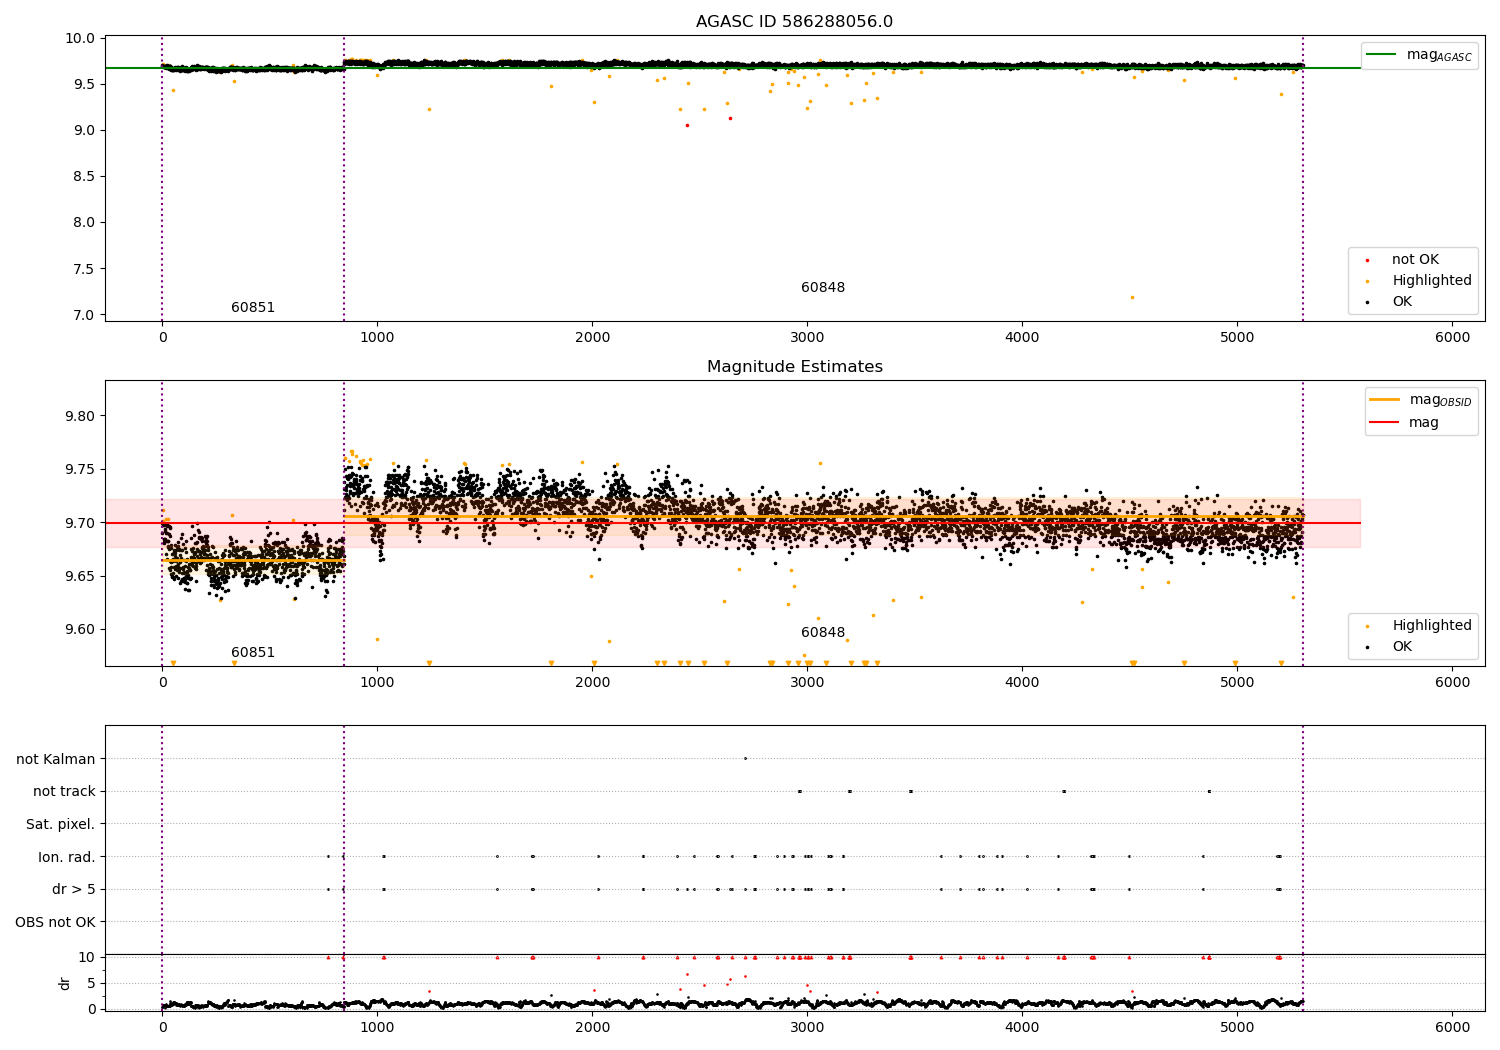1500x1050 pixels.
Task: Click mag AGASC legend label in top plot
Action: 1439,55
